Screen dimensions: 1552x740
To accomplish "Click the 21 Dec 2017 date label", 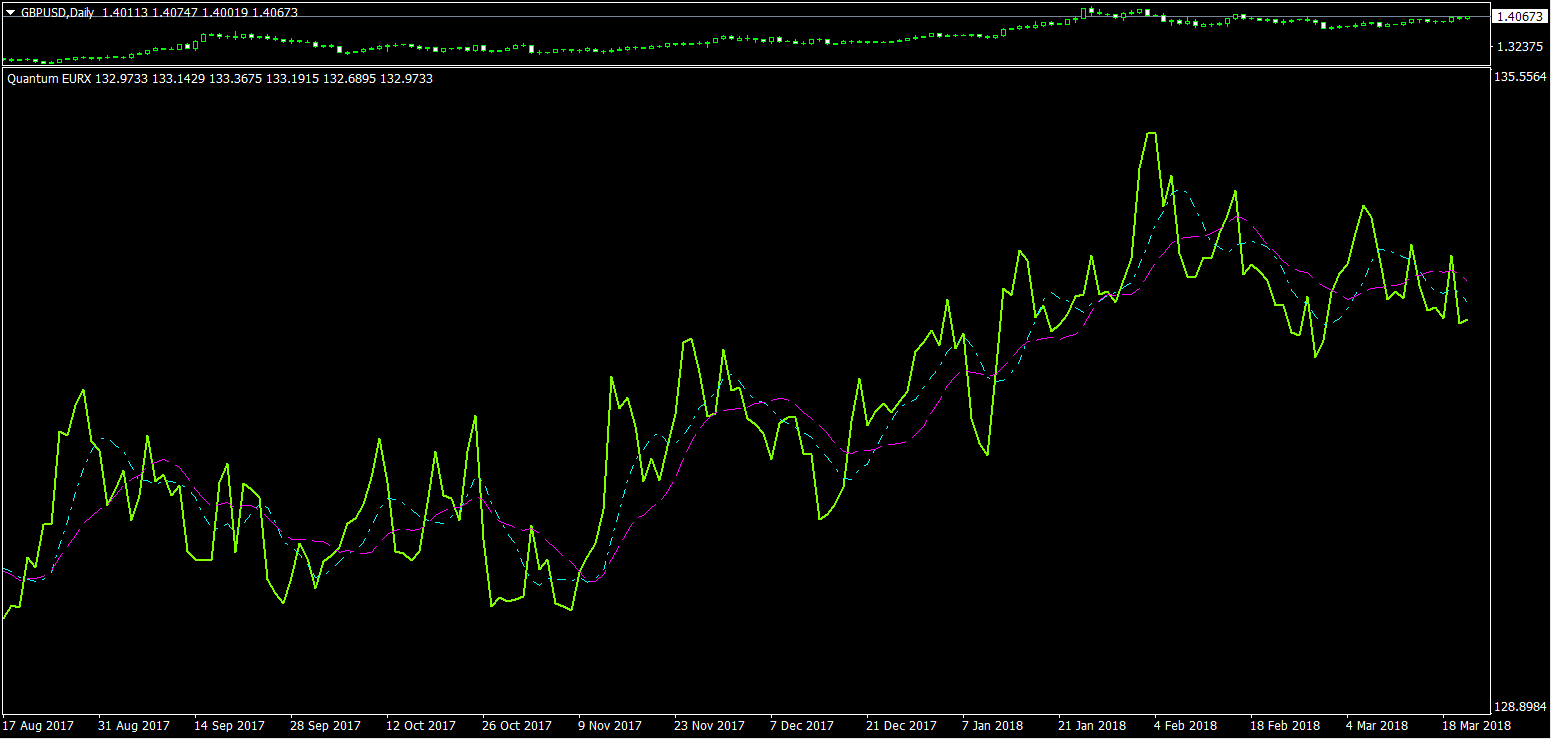I will pos(901,725).
